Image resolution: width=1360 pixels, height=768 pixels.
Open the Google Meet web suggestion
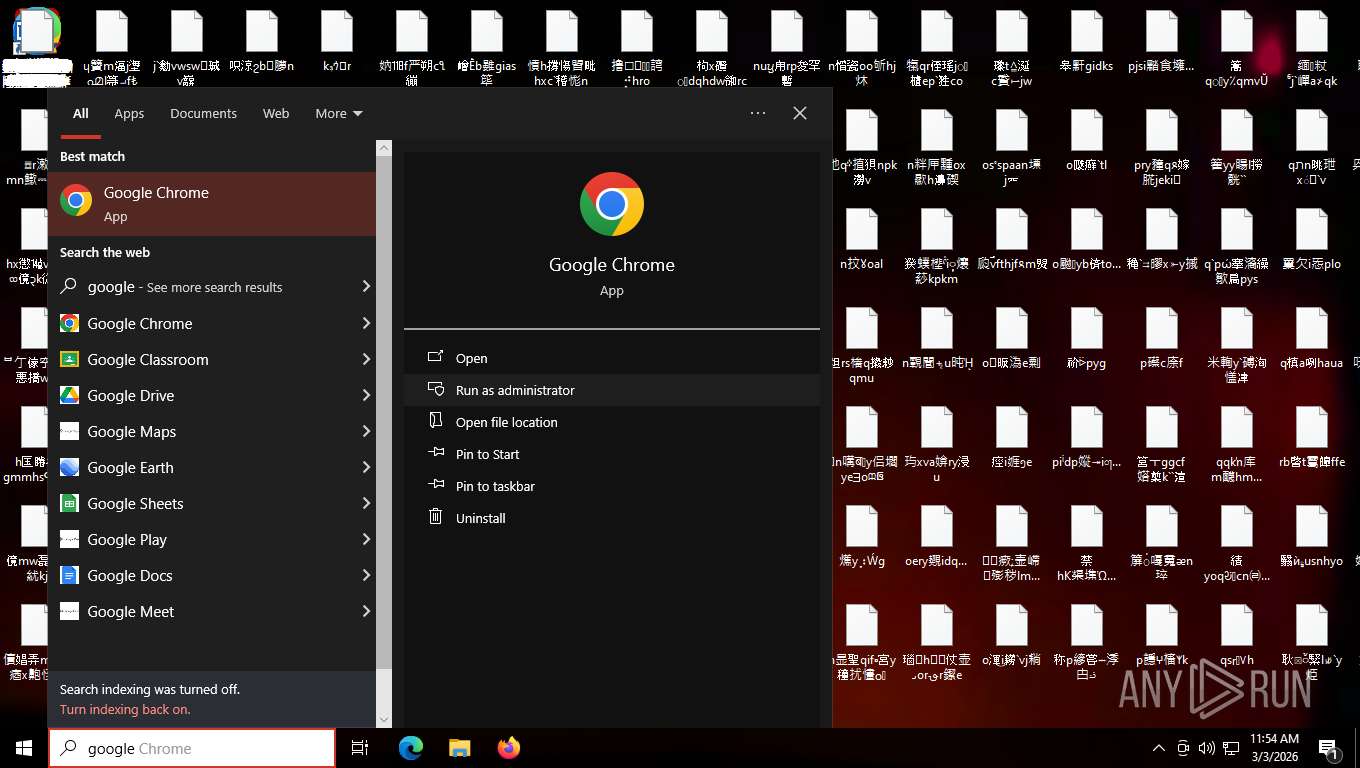pos(211,612)
